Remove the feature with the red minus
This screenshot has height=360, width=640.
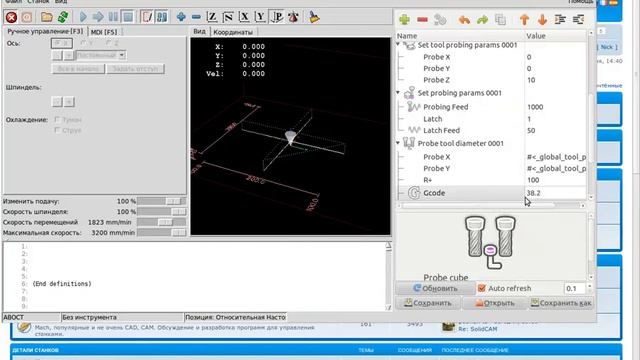pos(422,20)
